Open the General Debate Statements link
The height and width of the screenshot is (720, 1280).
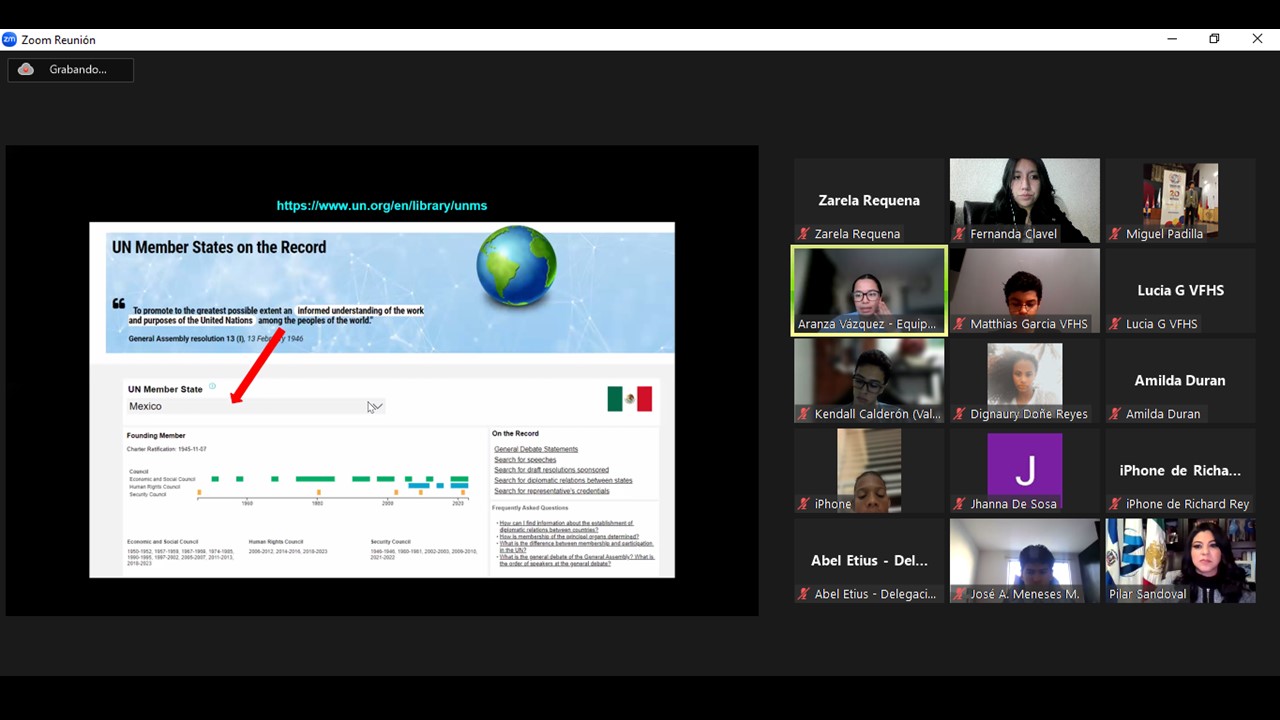(535, 449)
